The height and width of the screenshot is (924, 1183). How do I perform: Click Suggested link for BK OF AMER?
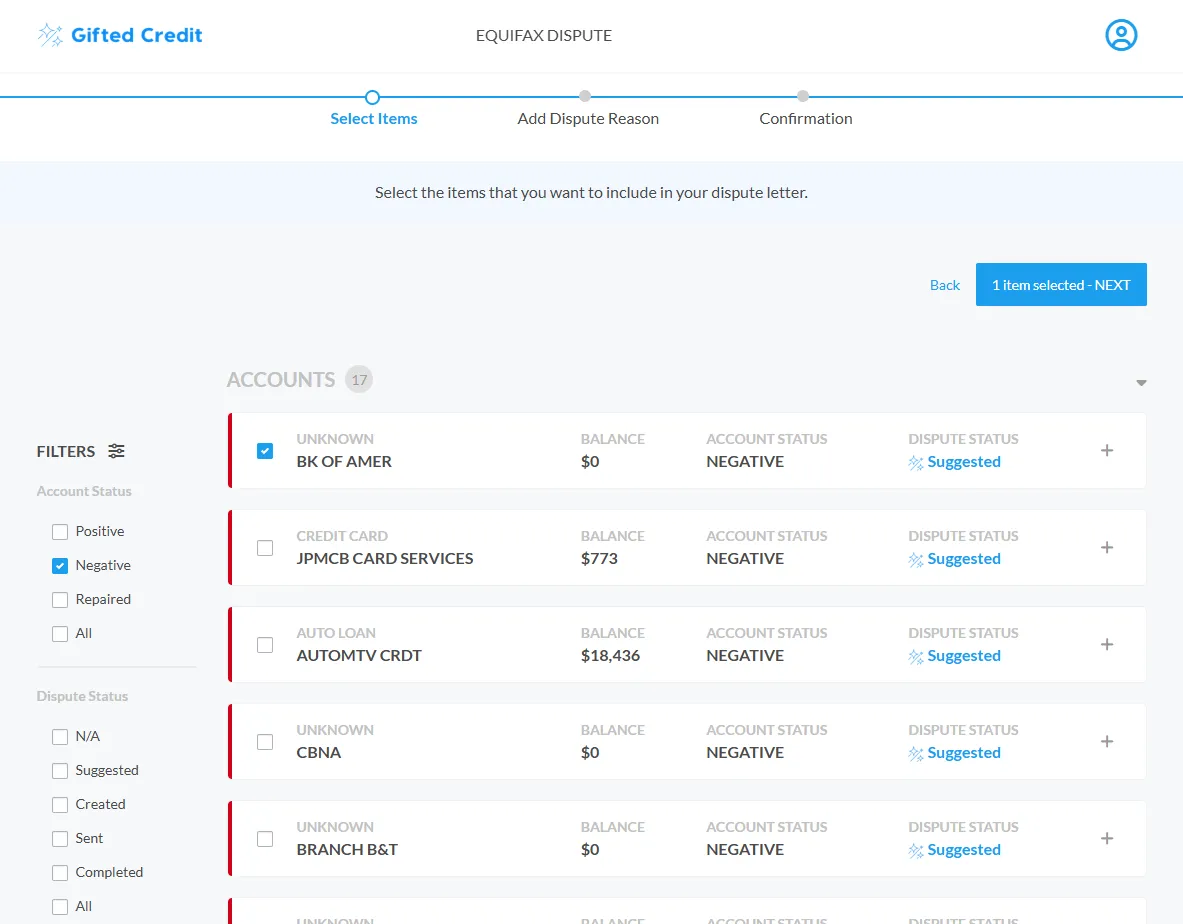(963, 462)
